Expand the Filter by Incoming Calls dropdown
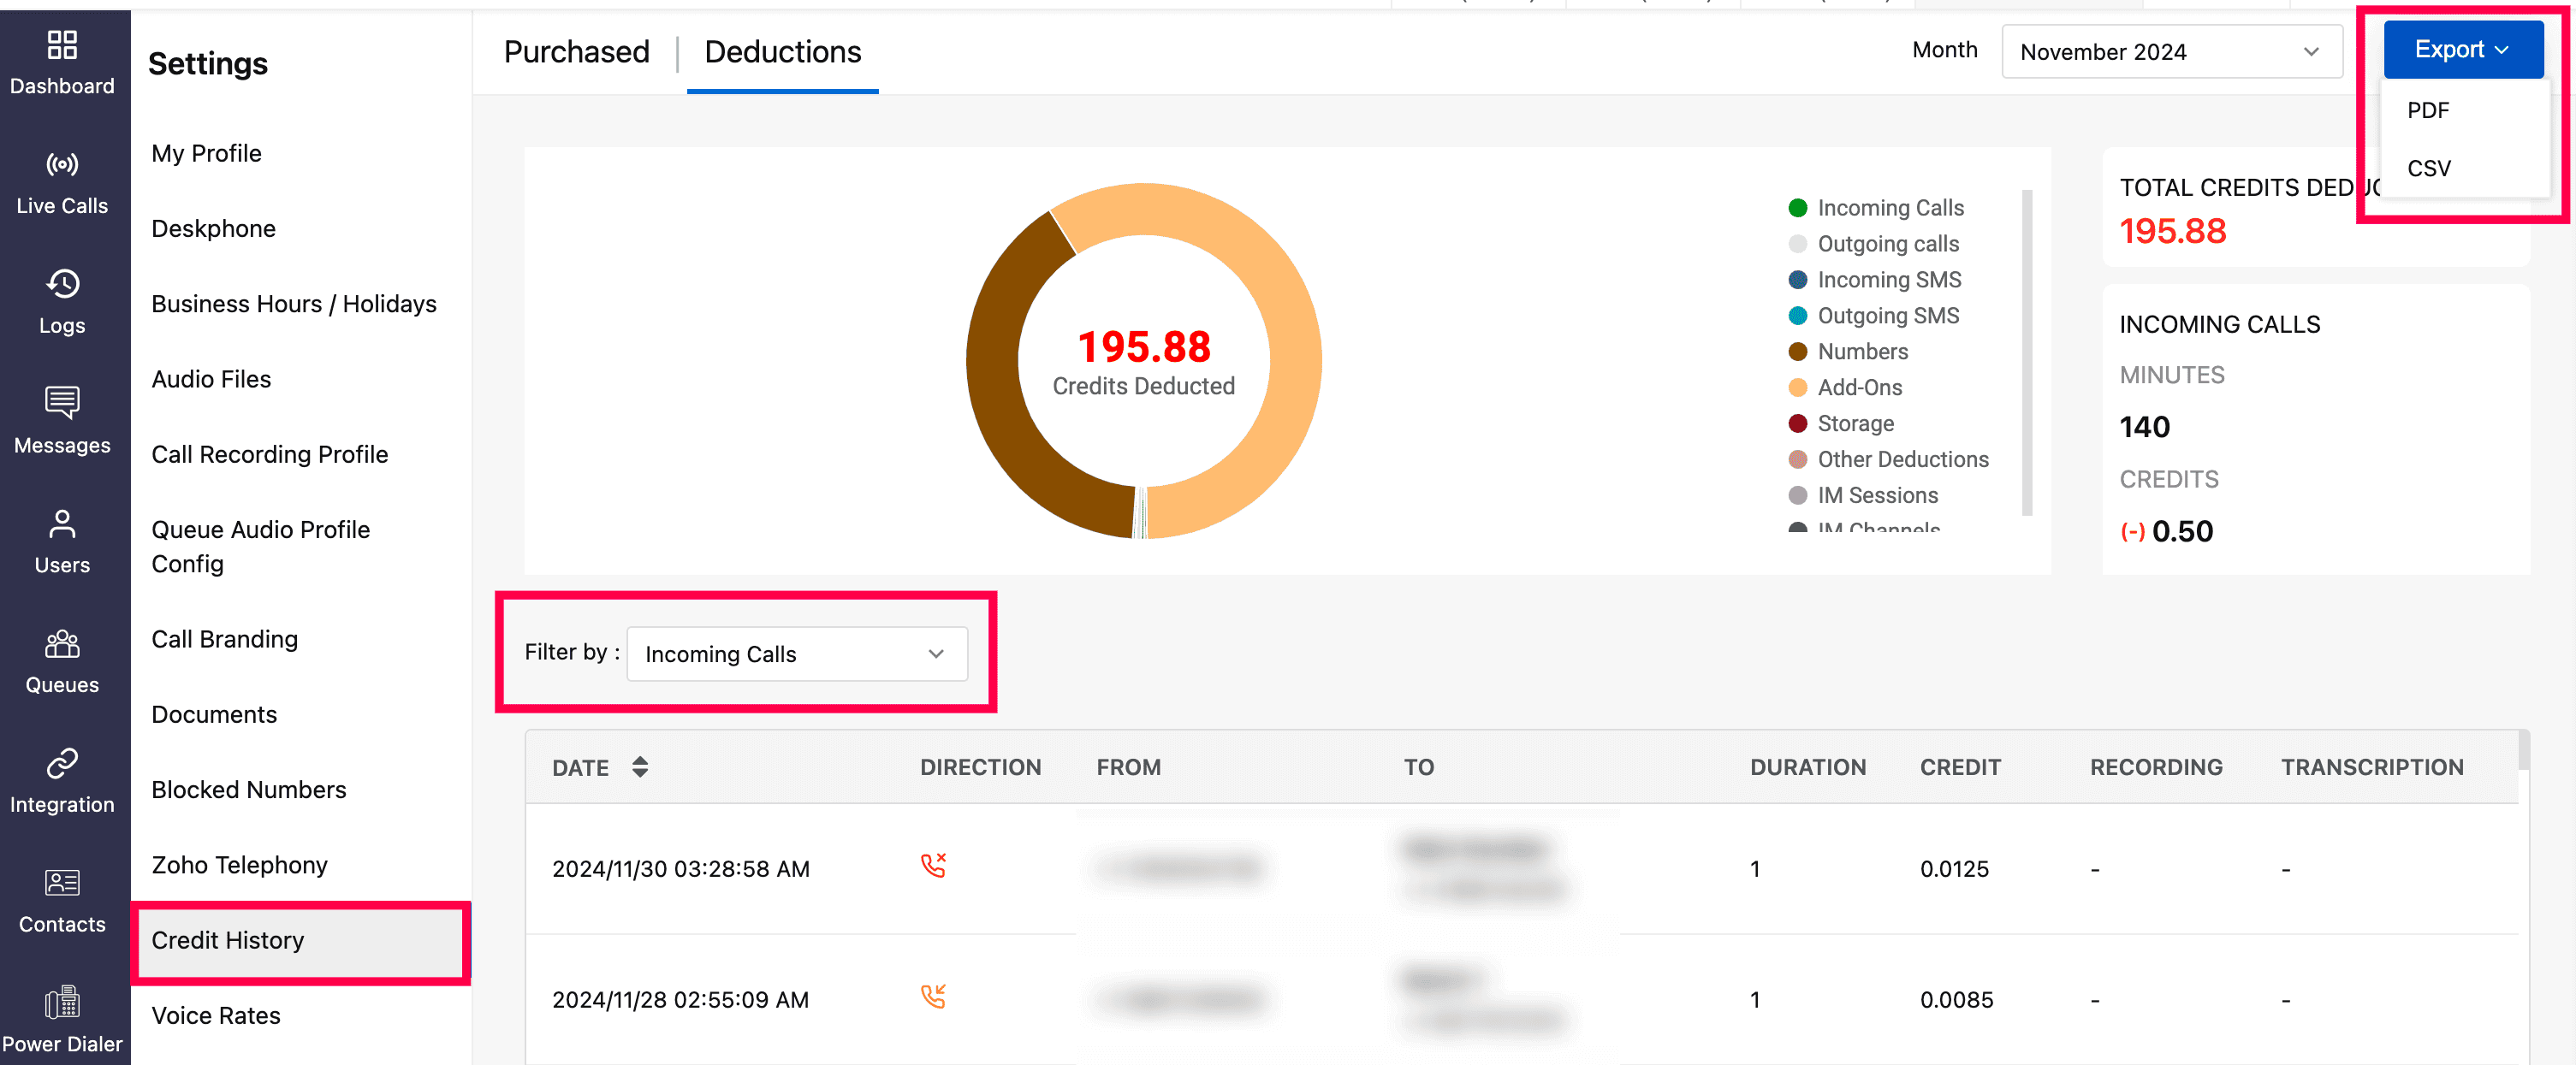2576x1065 pixels. click(796, 654)
